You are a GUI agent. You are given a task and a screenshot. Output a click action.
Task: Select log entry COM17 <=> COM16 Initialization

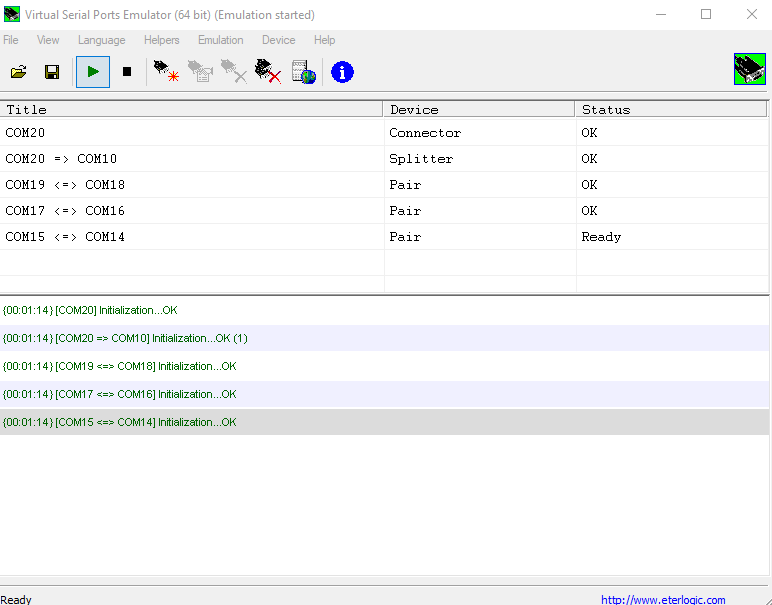[384, 394]
